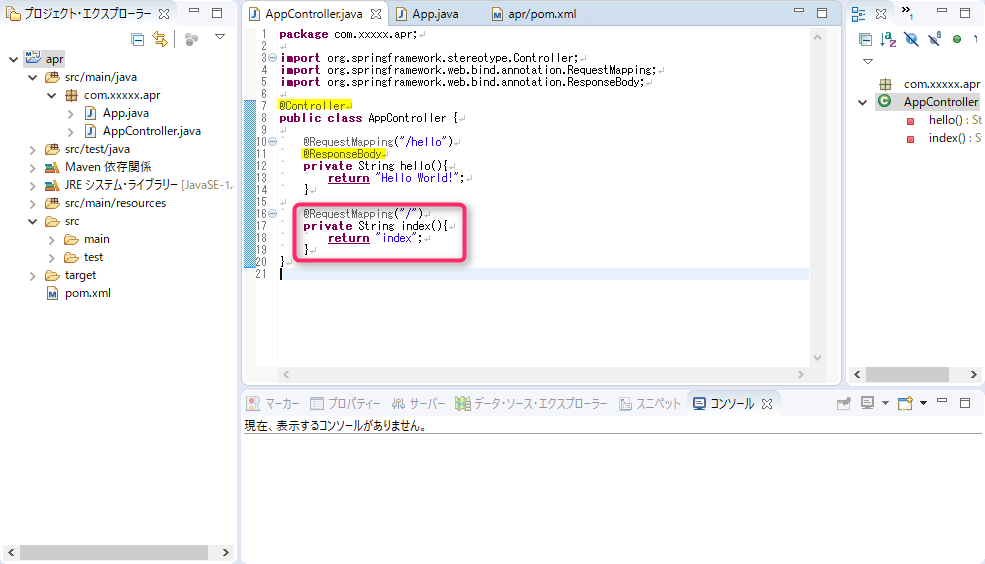985x564 pixels.
Task: Close the Project Explorer view
Action: 164,13
